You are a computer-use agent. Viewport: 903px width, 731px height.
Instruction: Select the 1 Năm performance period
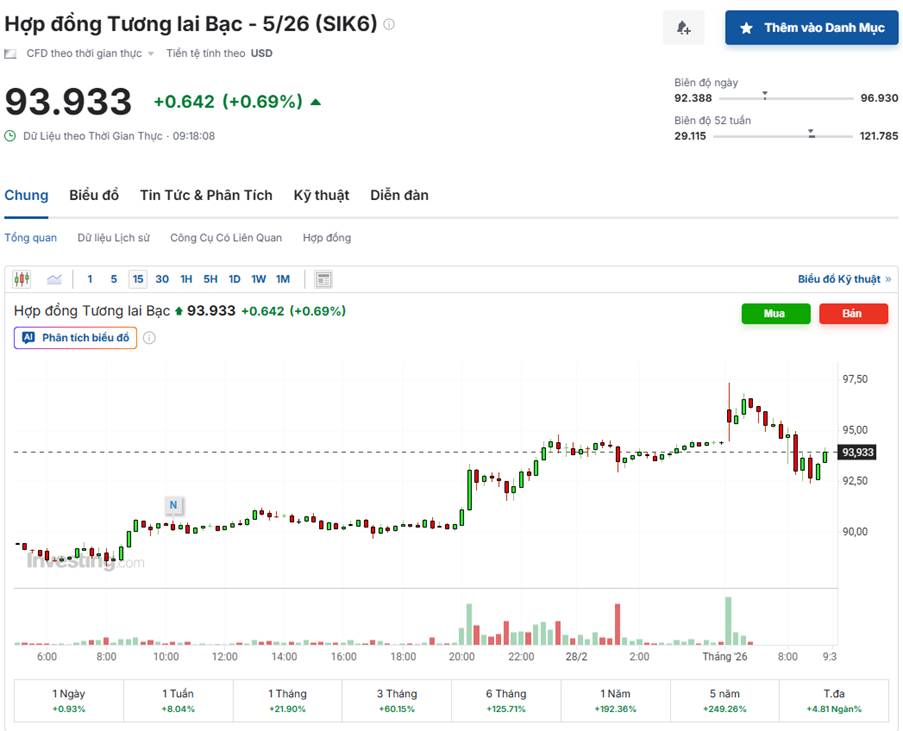(616, 701)
